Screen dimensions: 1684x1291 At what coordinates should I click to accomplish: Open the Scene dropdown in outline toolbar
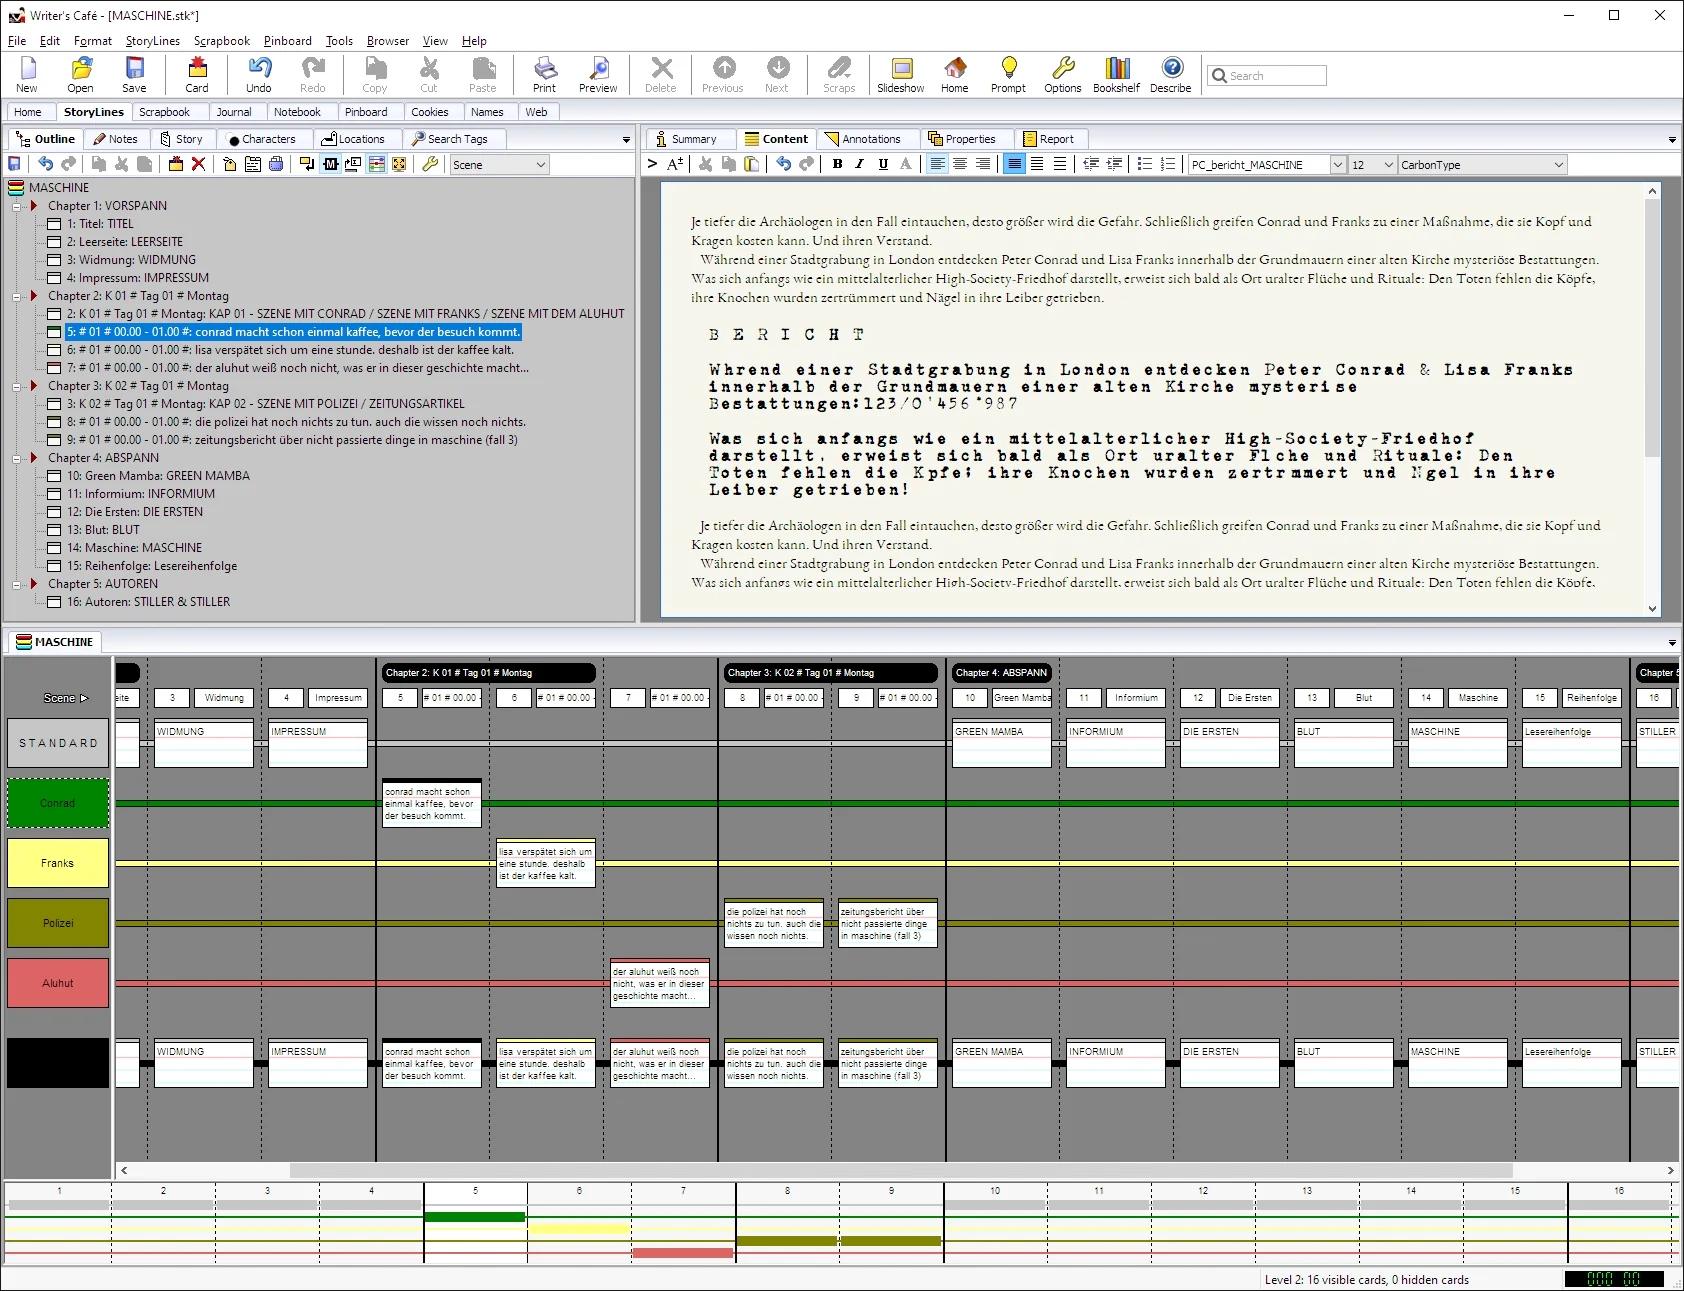click(499, 165)
